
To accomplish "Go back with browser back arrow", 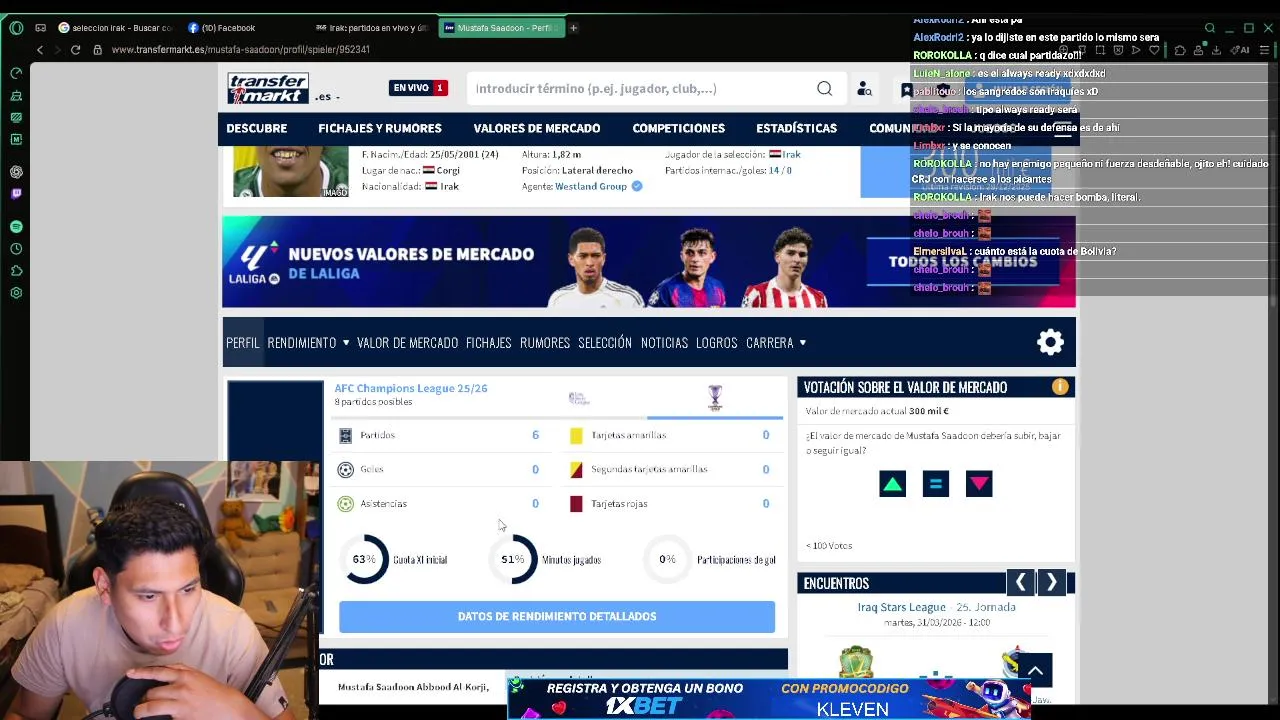I will 40,50.
